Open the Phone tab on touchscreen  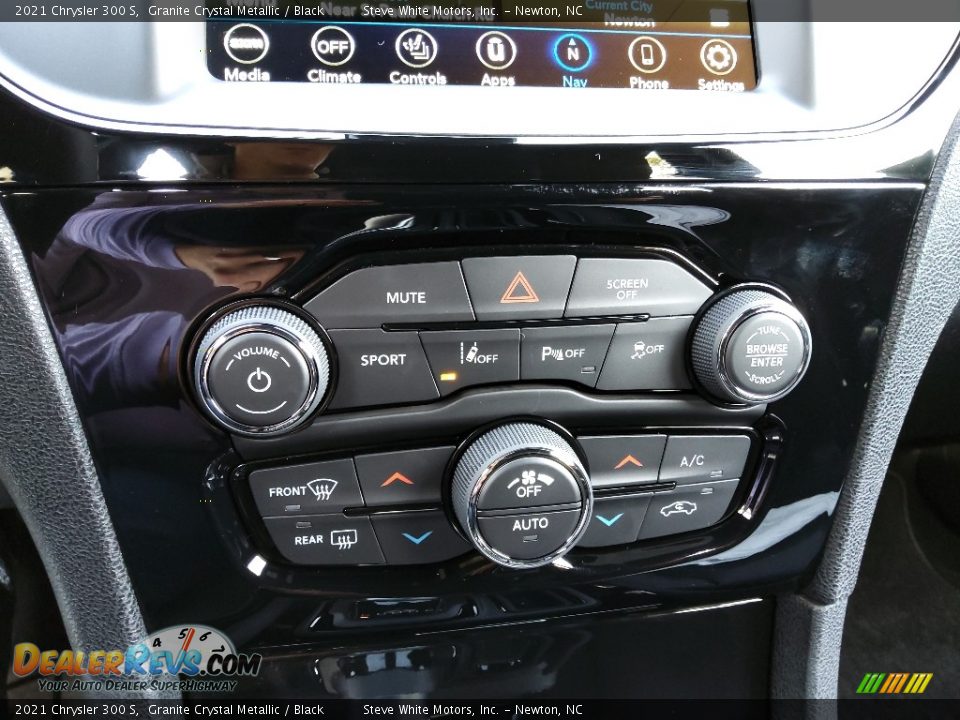[x=648, y=63]
